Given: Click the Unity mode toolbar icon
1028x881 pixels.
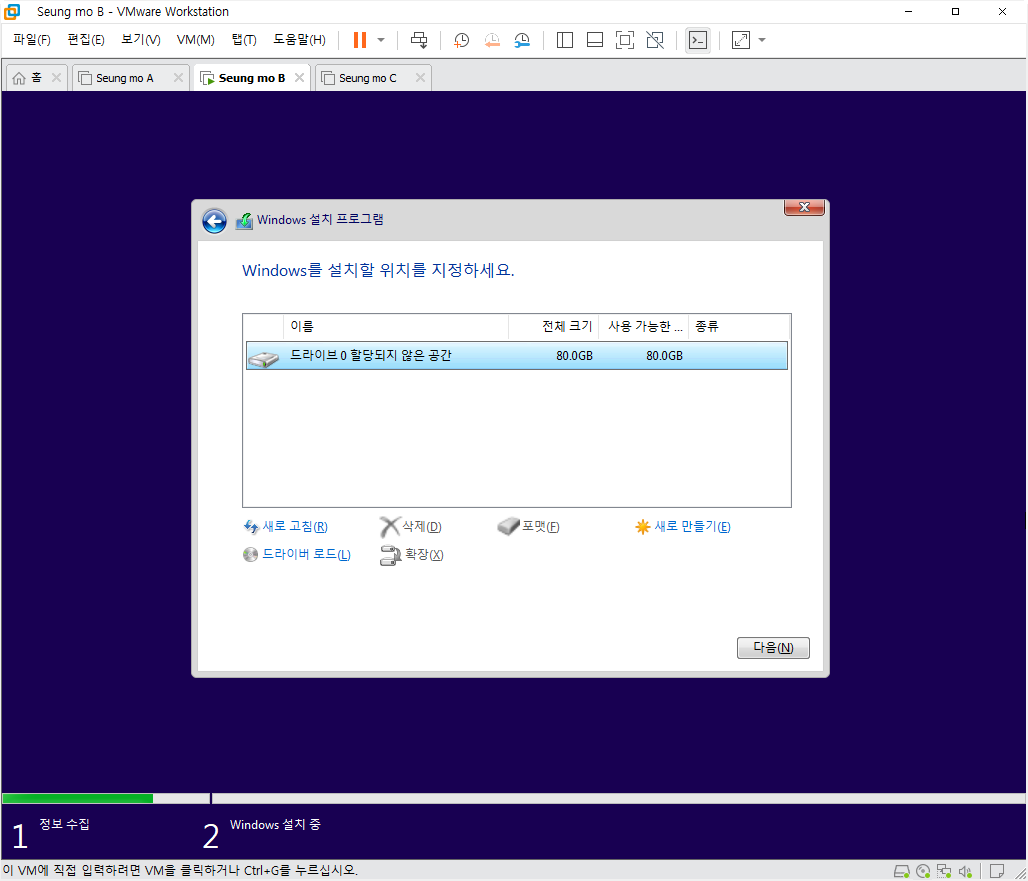Looking at the screenshot, I should point(655,40).
